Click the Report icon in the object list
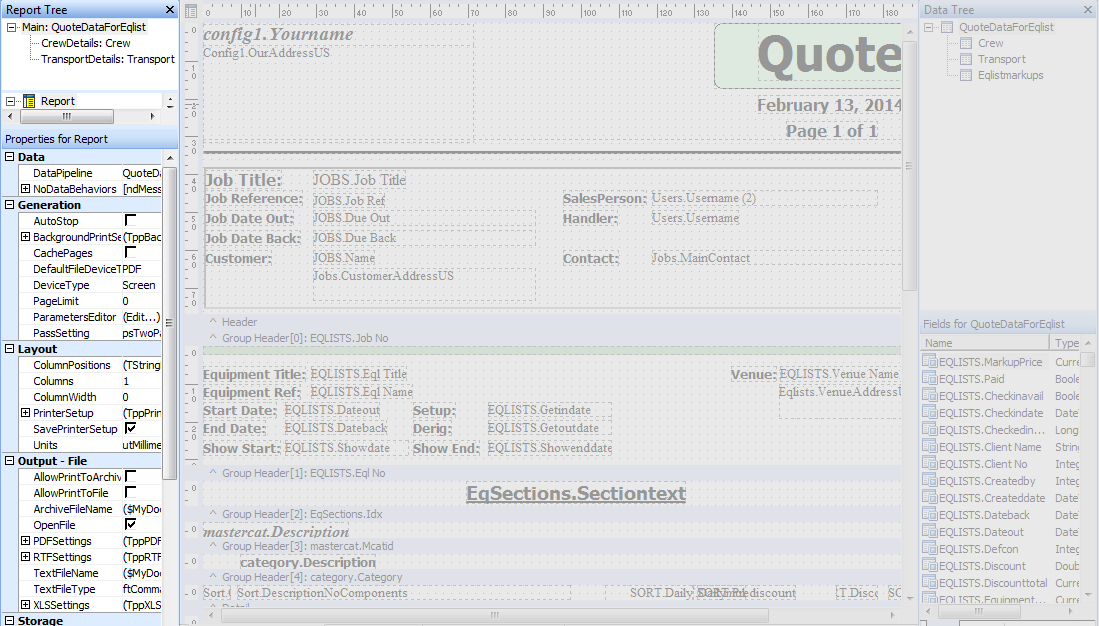The height and width of the screenshot is (626, 1099). coord(29,101)
